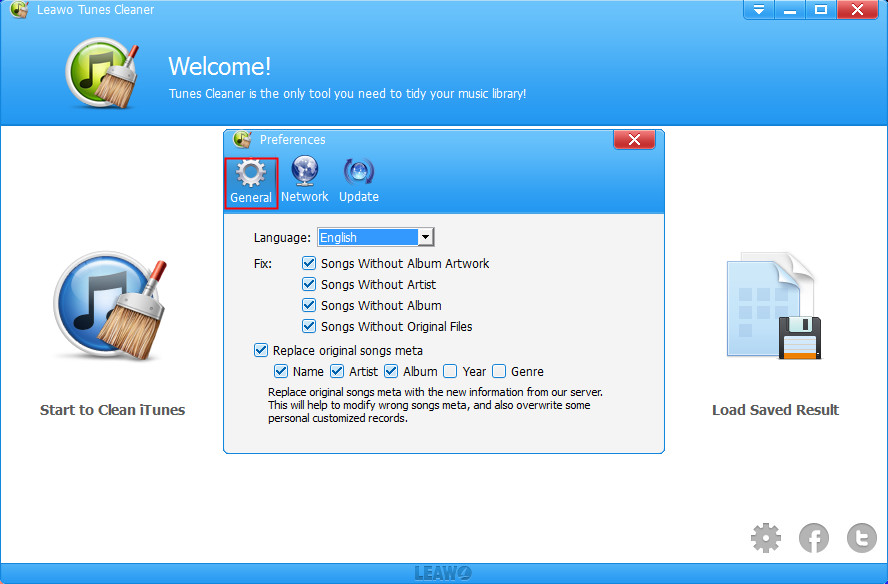Open the General preferences tab

(251, 183)
